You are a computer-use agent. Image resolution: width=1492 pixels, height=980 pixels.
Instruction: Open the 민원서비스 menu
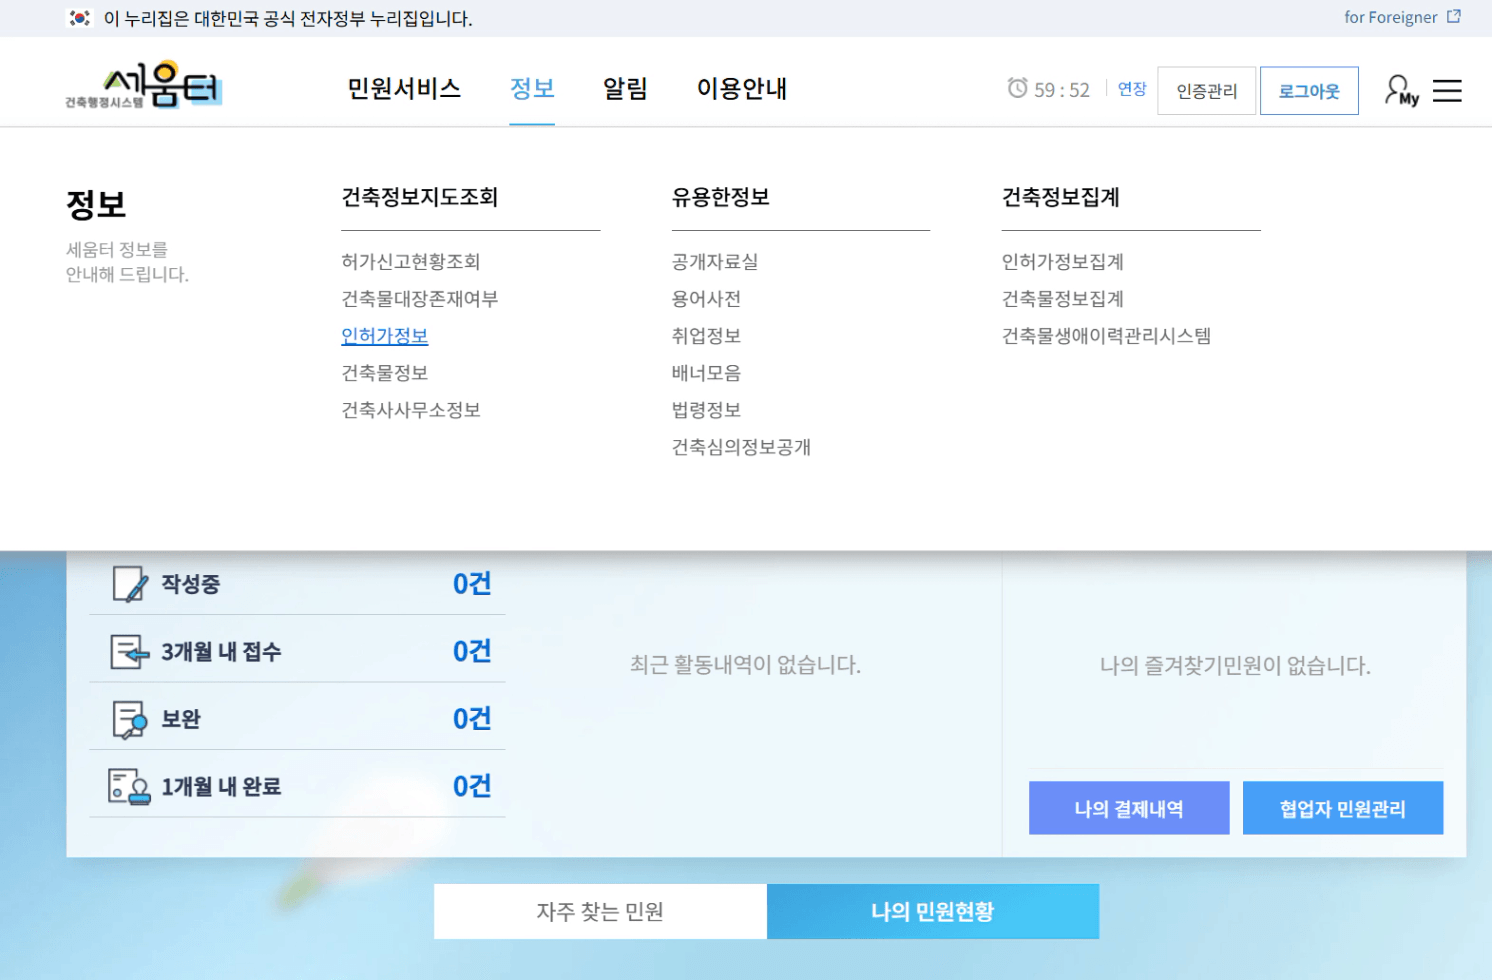click(x=404, y=89)
